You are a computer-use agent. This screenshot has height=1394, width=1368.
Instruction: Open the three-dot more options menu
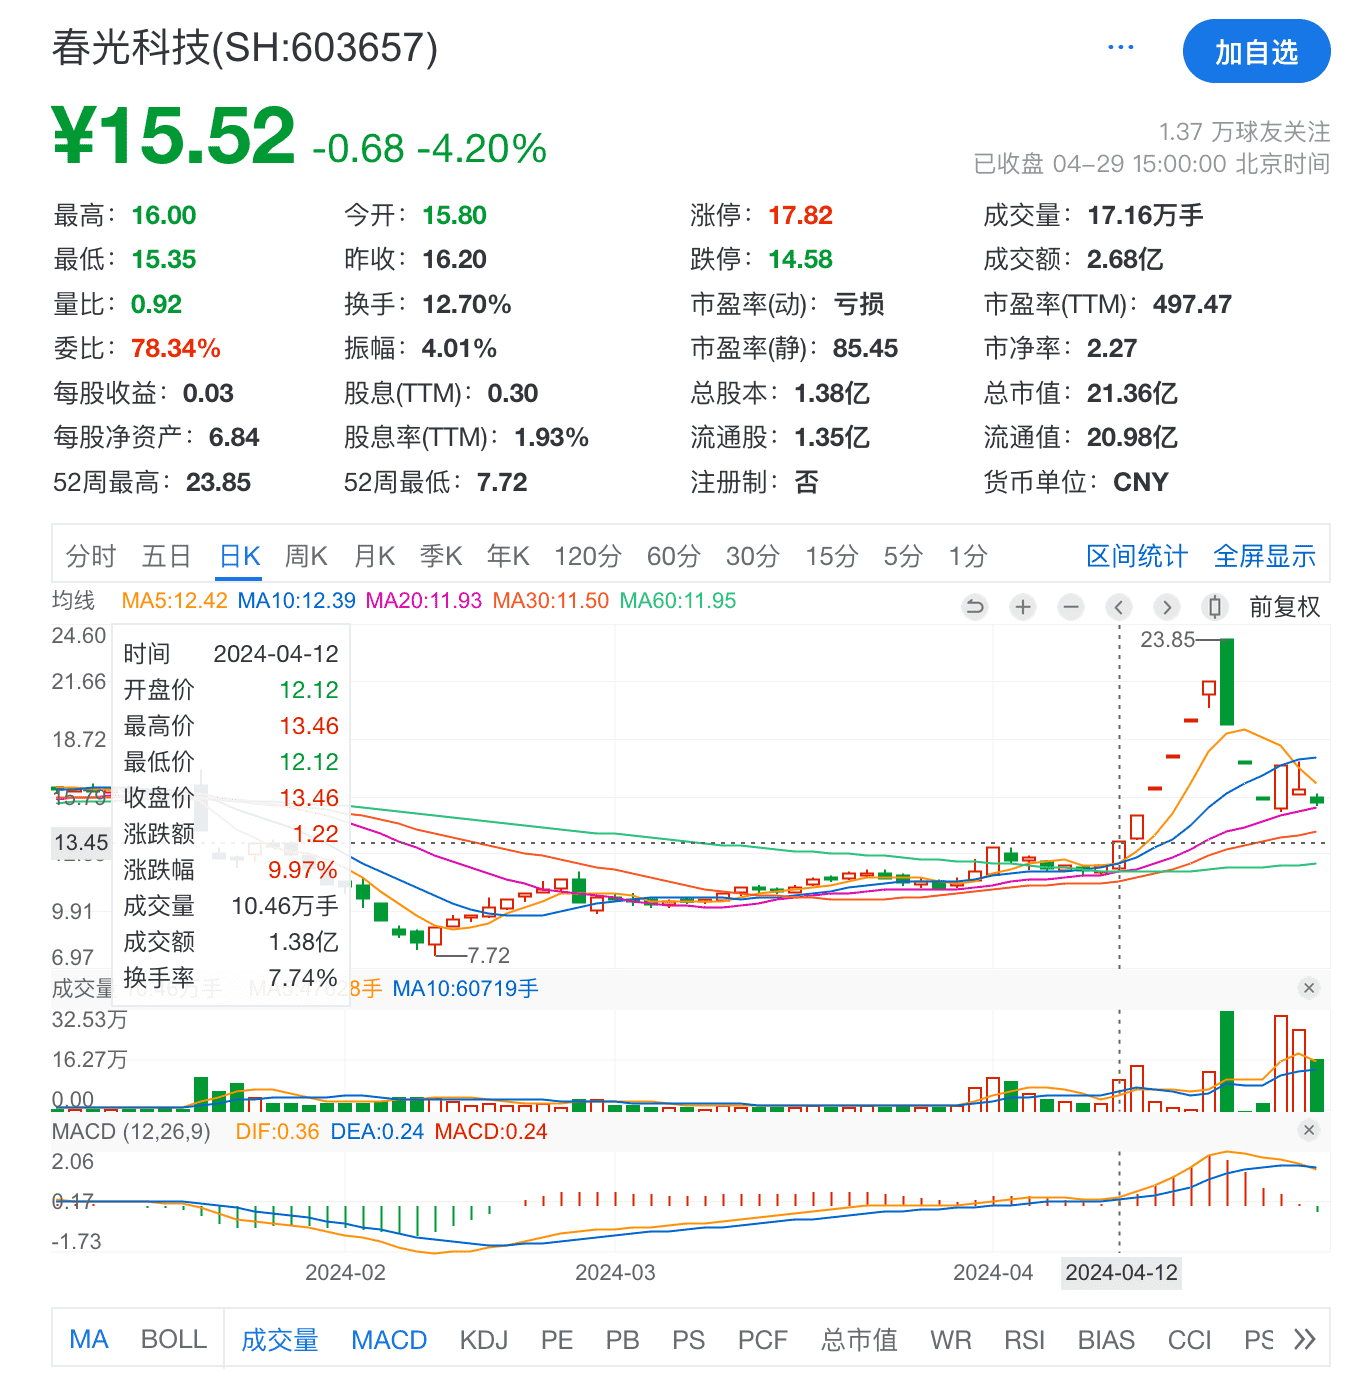tap(1121, 47)
